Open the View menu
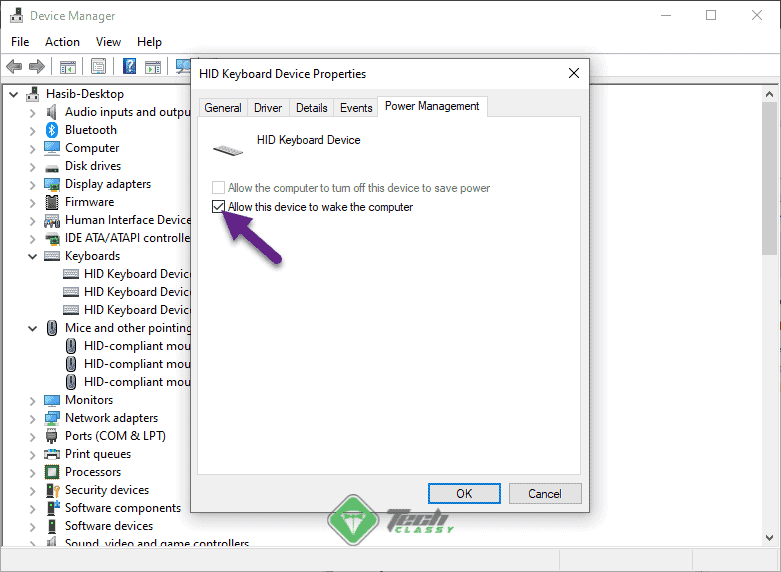 [x=108, y=42]
